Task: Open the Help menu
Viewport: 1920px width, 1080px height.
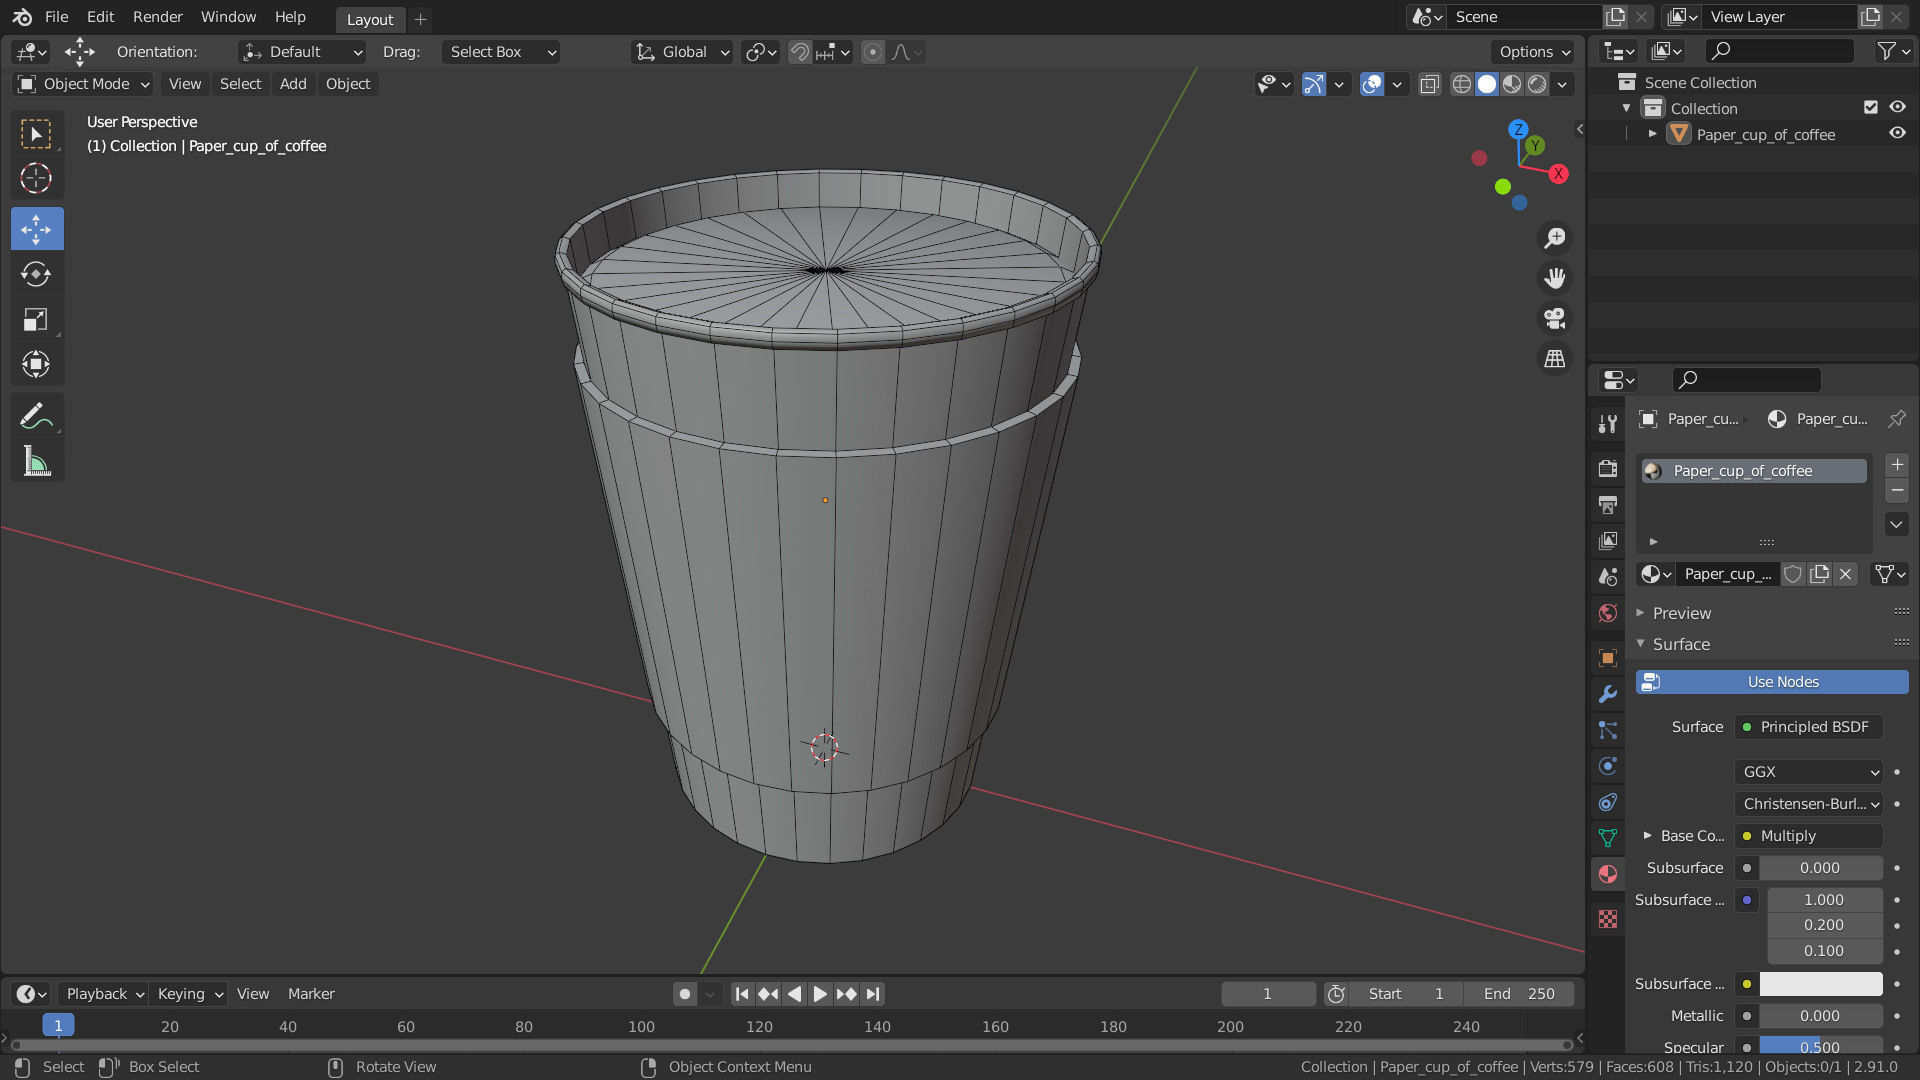Action: [290, 17]
